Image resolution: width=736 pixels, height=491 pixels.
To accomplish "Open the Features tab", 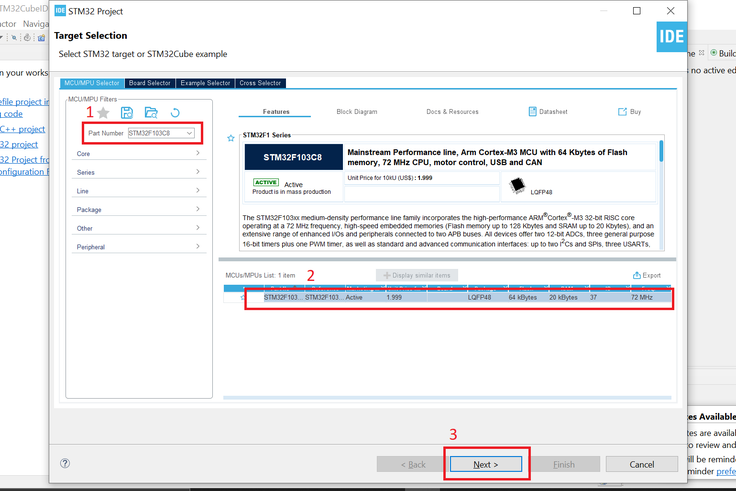I will tap(276, 112).
